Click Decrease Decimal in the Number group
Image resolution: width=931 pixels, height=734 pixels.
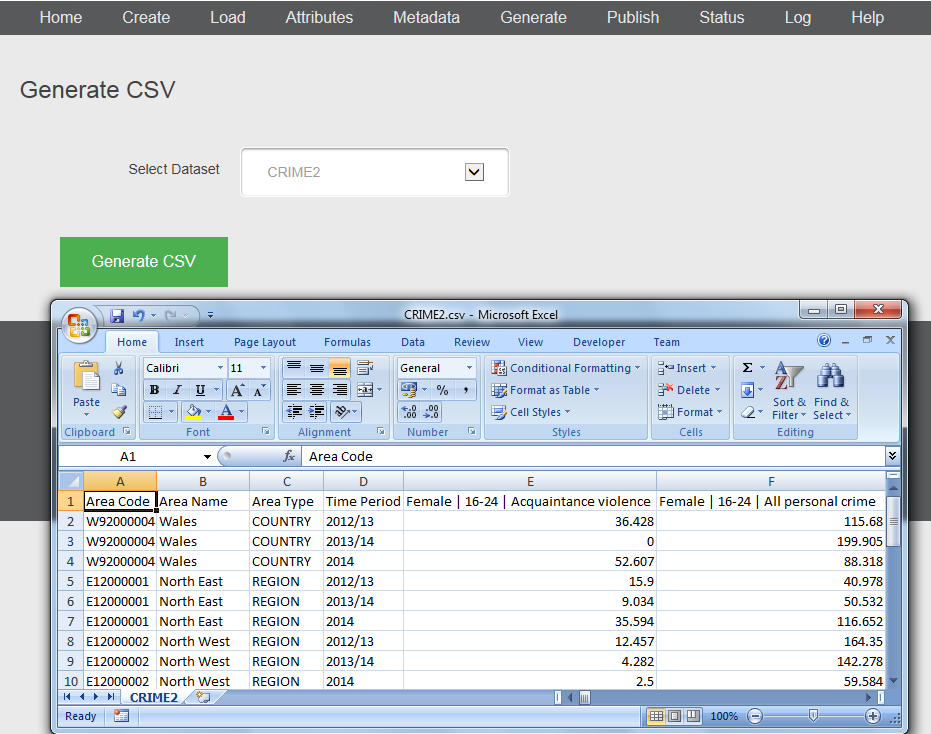point(432,412)
